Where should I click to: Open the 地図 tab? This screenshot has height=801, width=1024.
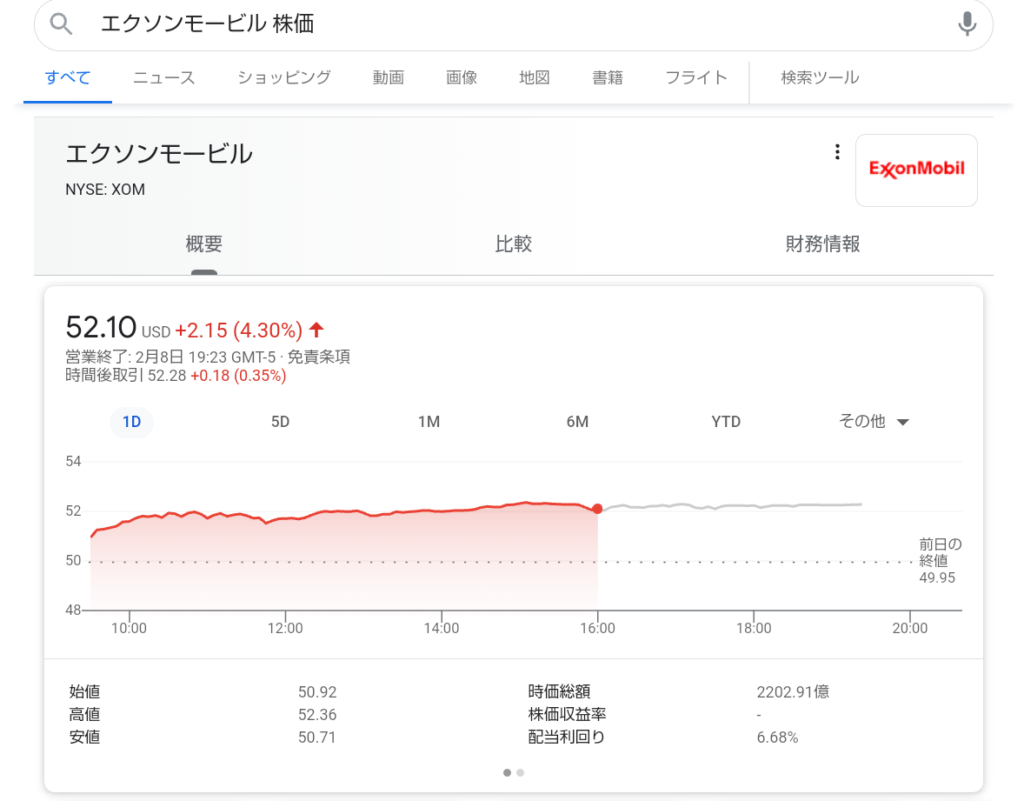pyautogui.click(x=534, y=77)
